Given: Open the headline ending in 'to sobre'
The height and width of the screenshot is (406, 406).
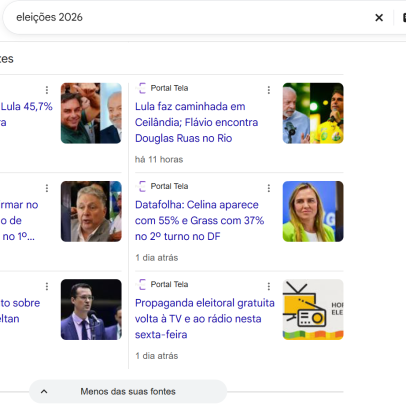Looking at the screenshot, I should pos(20,311).
